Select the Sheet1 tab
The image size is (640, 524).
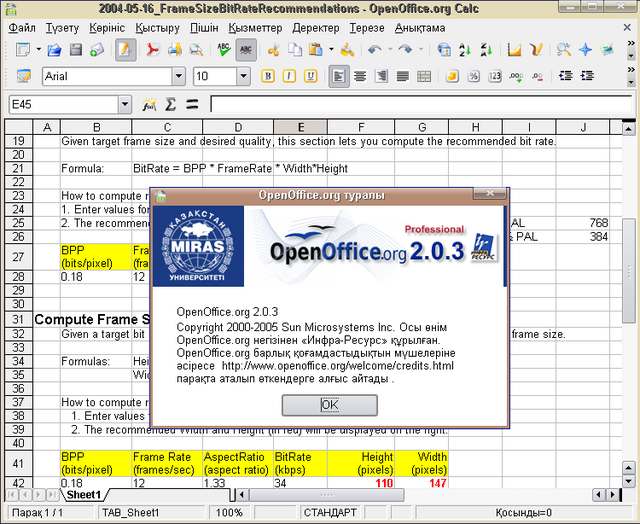tap(84, 495)
